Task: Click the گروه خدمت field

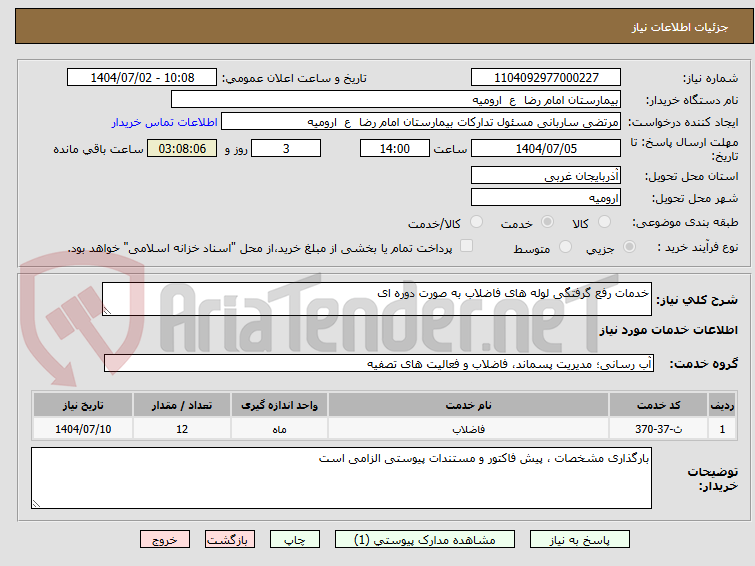Action: 379,363
